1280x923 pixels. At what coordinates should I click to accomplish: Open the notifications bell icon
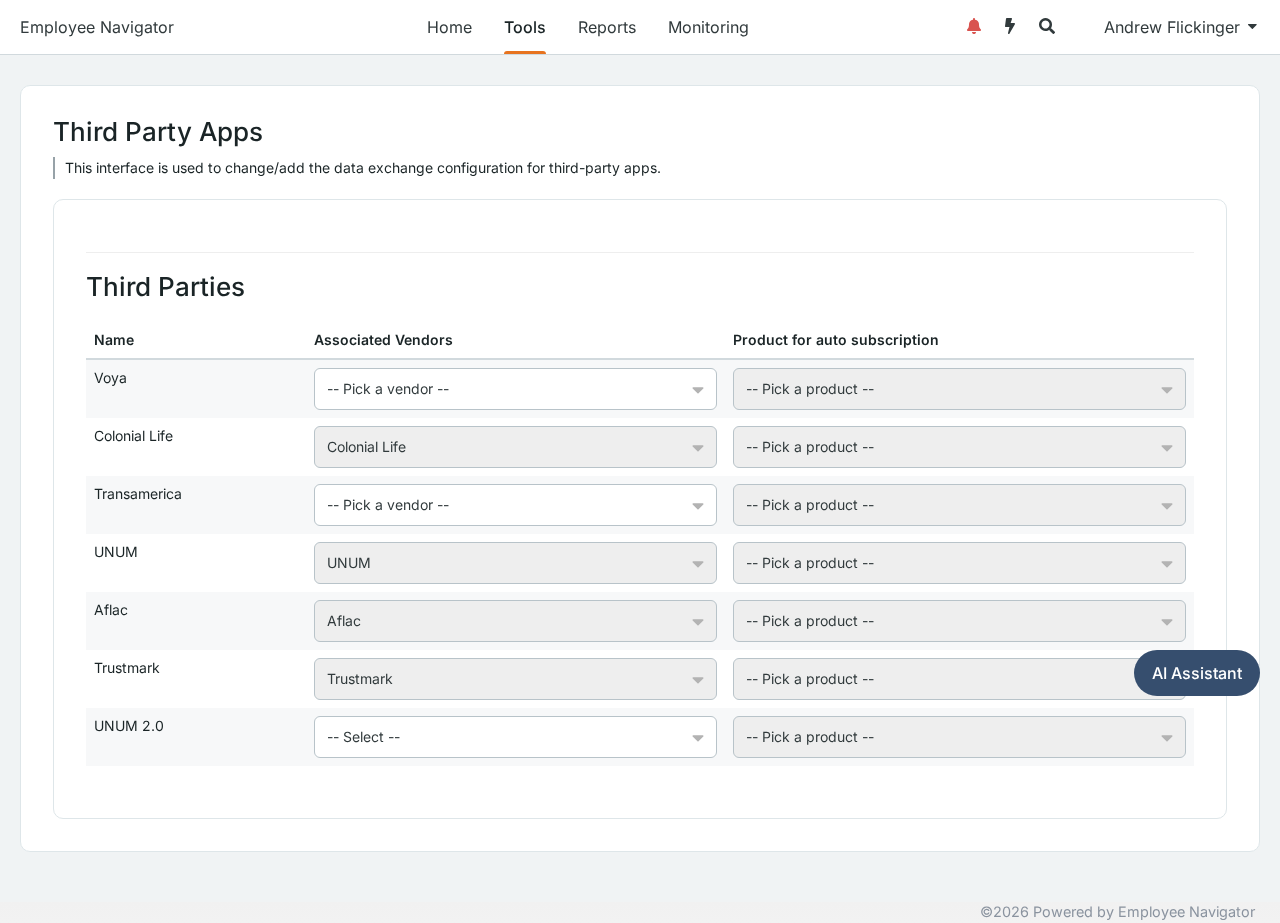click(974, 27)
